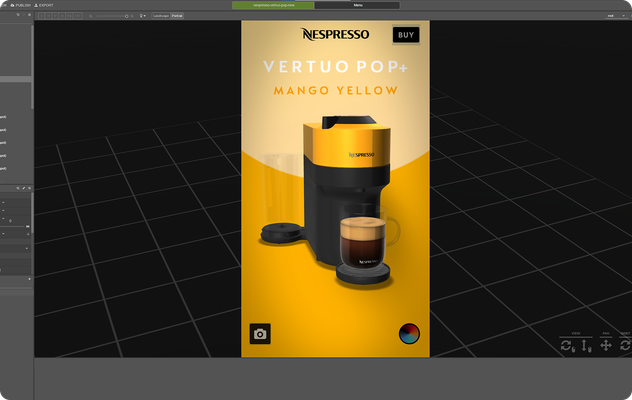Click the zoom slider handle in the toolbar

pyautogui.click(x=127, y=16)
